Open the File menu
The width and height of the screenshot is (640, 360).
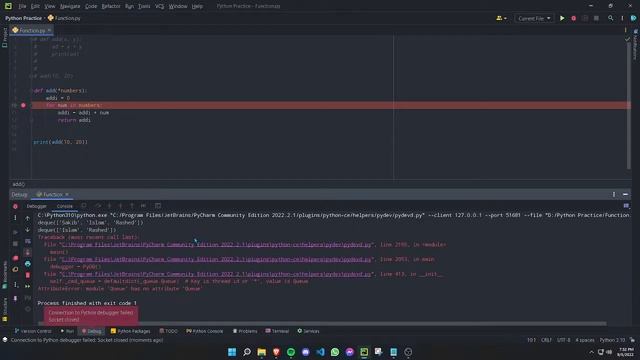point(22,6)
